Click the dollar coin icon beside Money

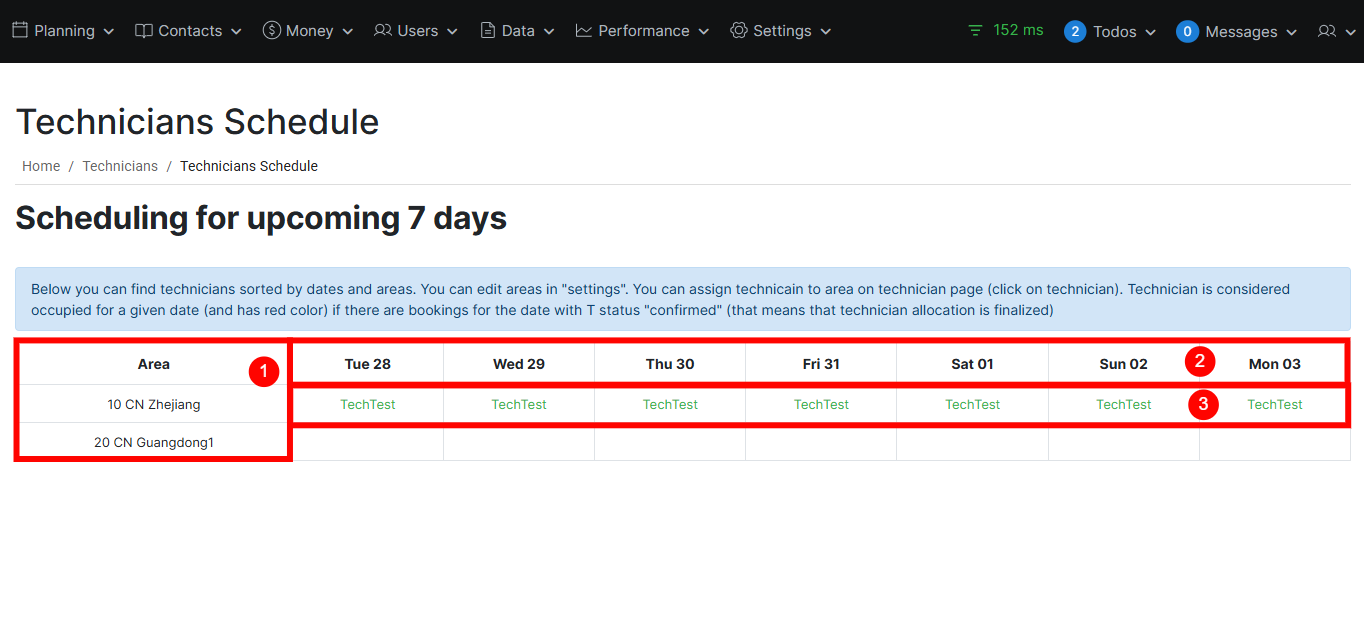(271, 31)
